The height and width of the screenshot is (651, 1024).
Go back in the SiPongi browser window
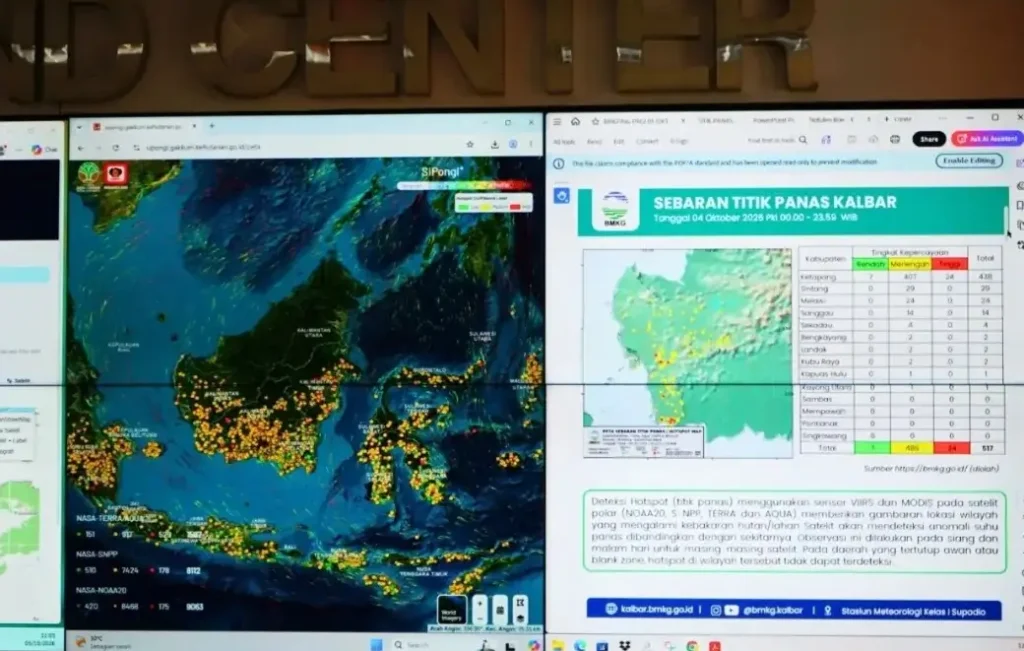point(80,148)
